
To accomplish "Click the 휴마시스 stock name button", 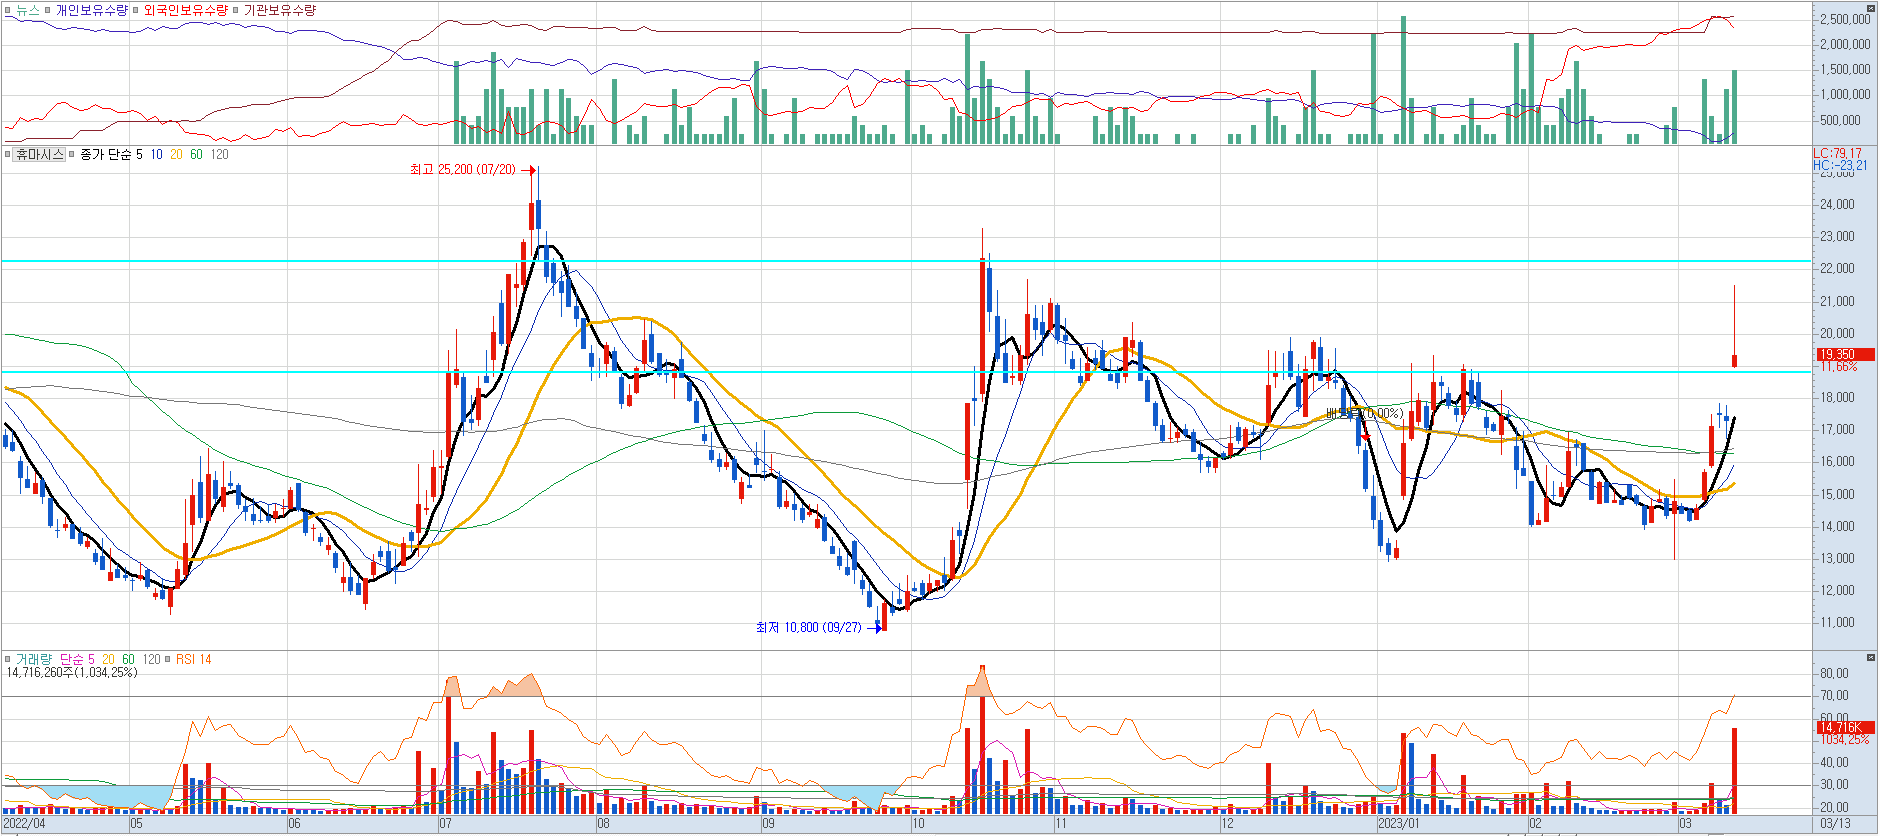I will pos(39,154).
